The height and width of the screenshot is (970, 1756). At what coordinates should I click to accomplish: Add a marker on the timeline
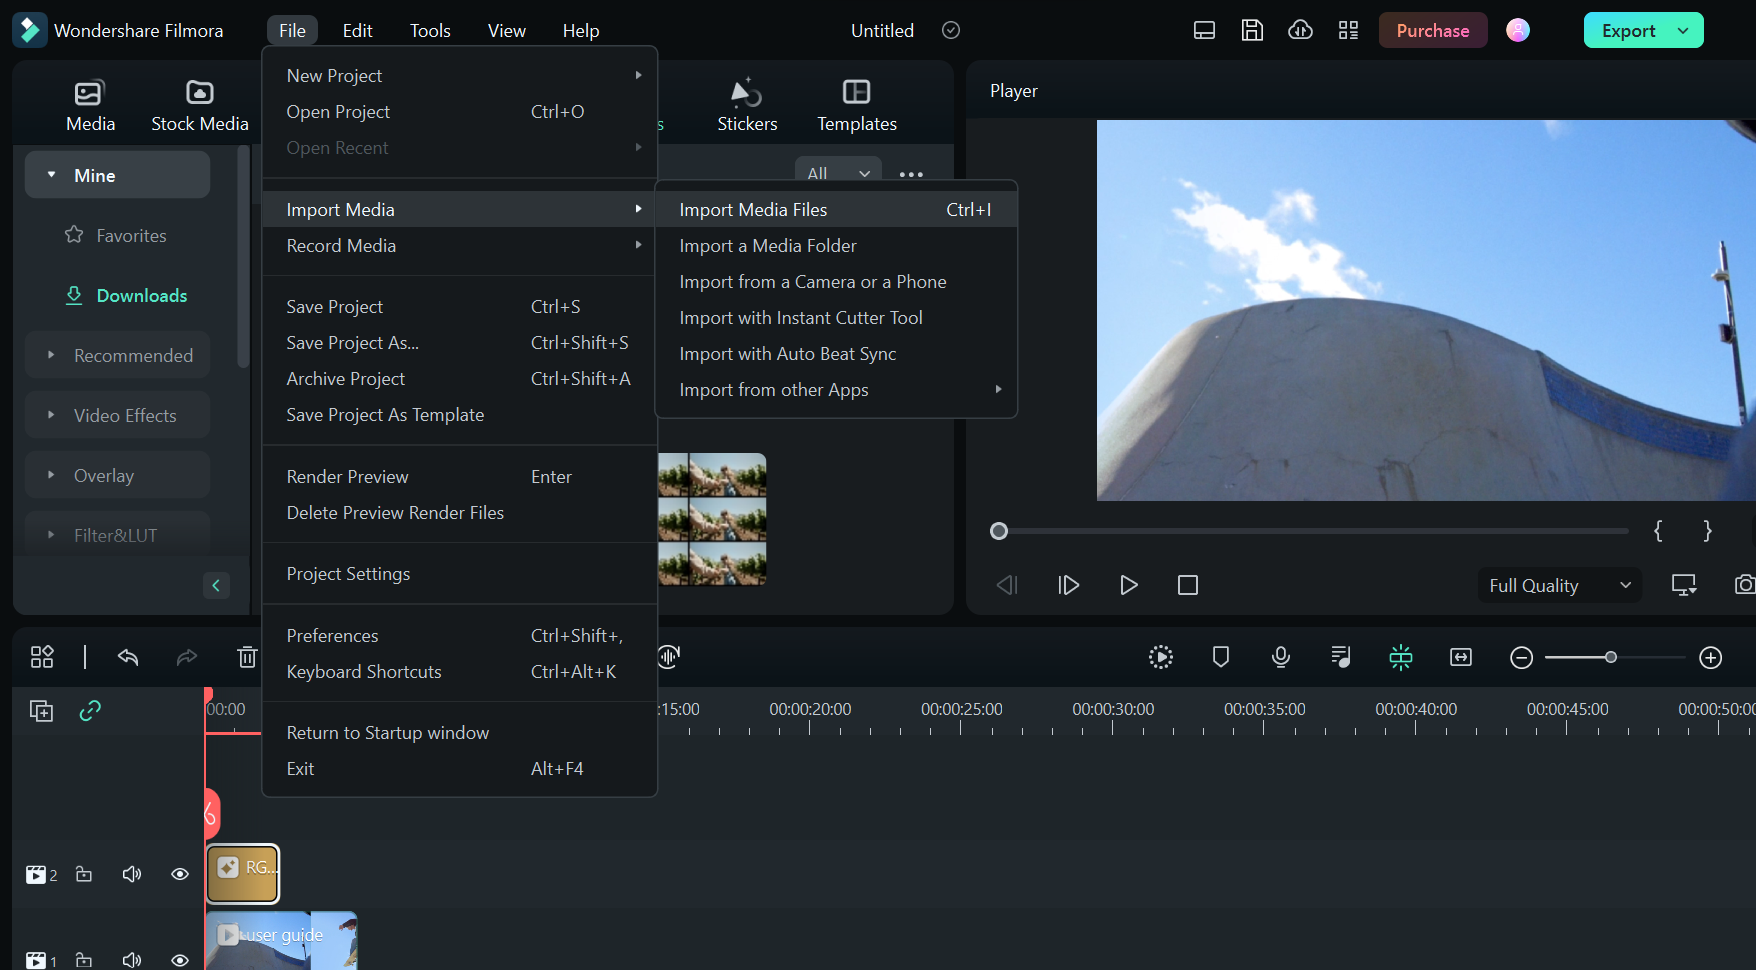1220,657
